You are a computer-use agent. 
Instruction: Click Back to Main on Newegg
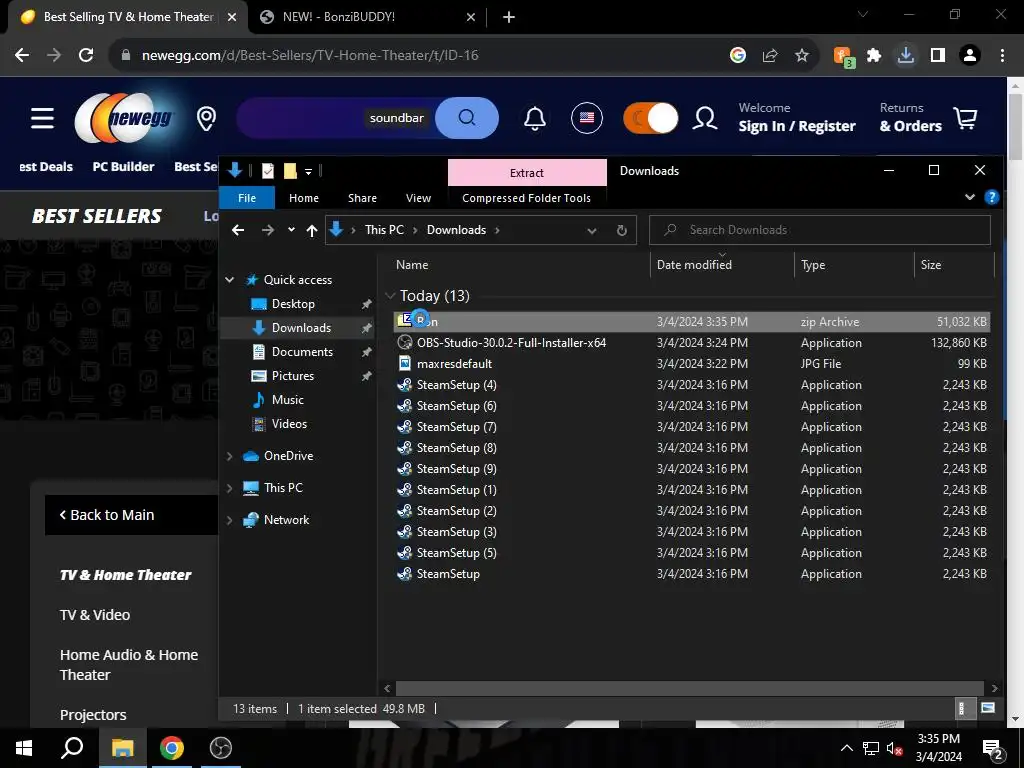tap(106, 515)
